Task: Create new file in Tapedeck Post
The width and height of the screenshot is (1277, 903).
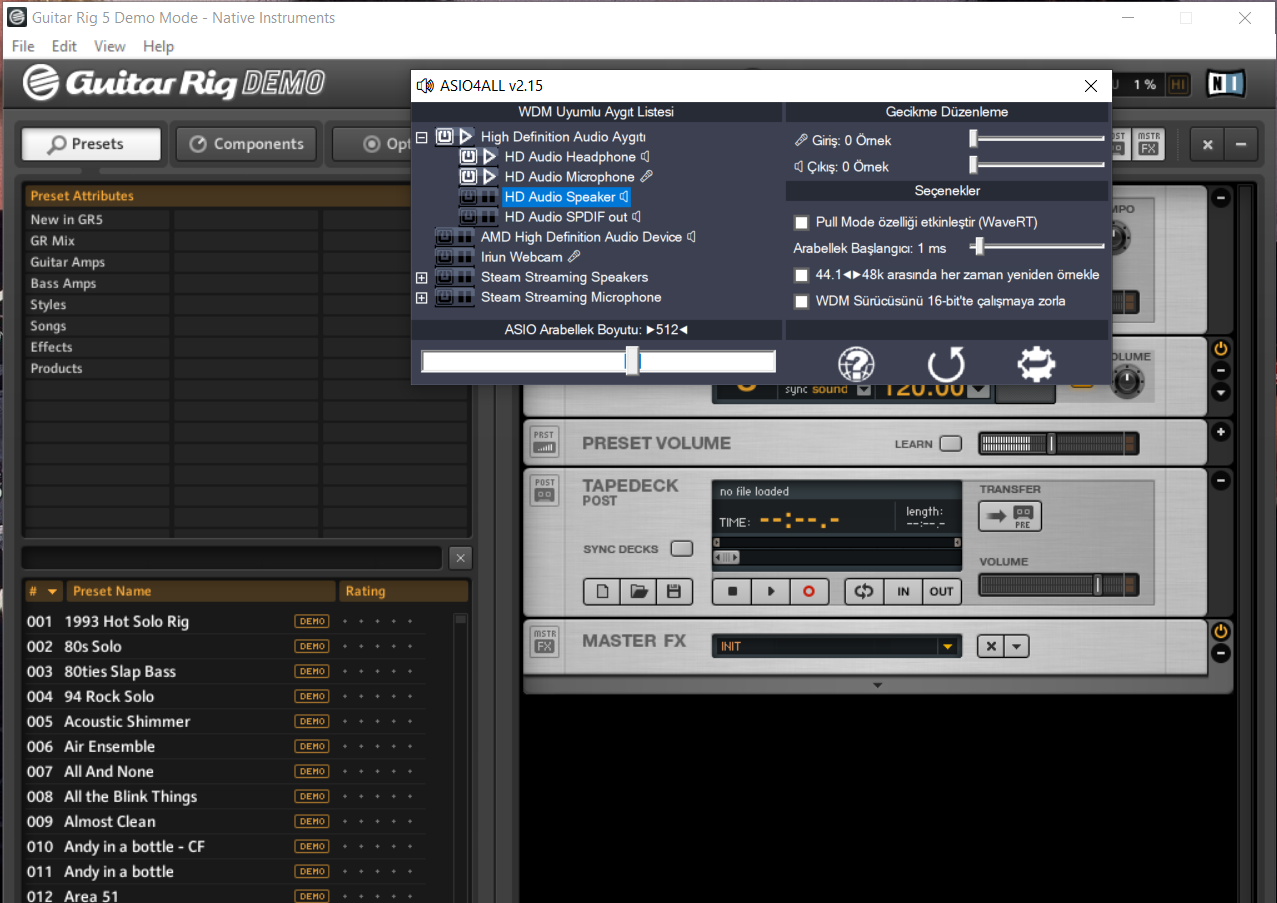Action: (x=602, y=591)
